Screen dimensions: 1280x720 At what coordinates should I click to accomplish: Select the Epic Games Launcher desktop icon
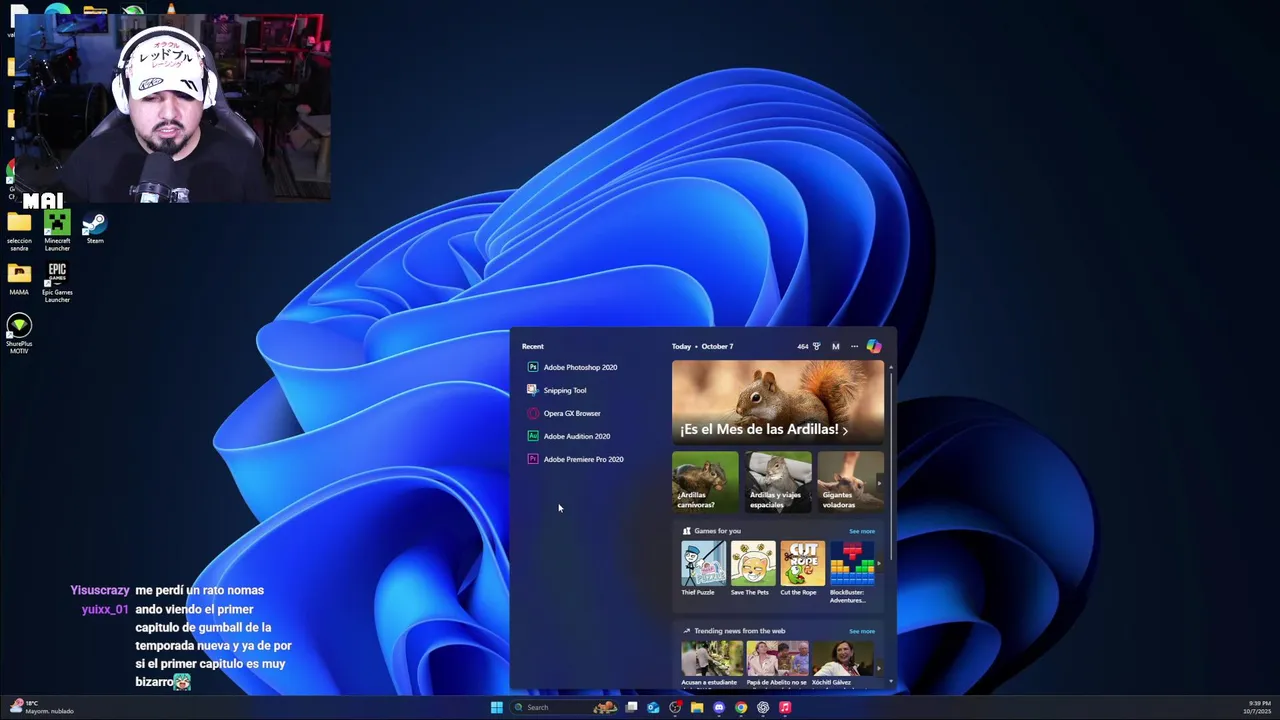57,282
